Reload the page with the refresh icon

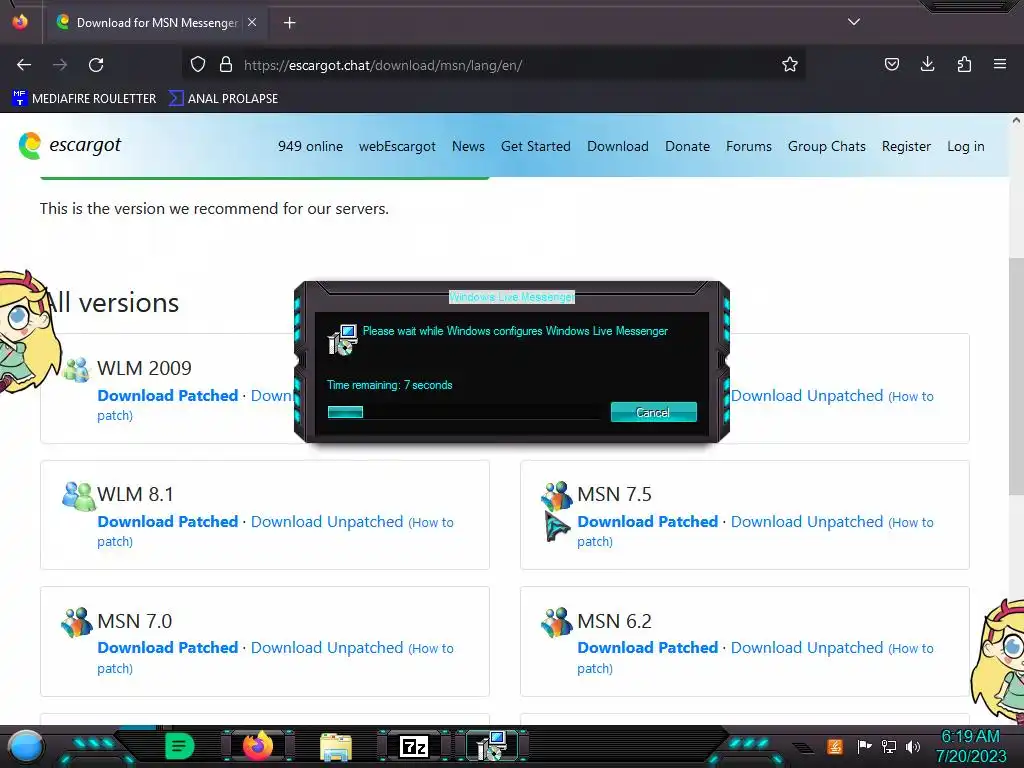[96, 65]
